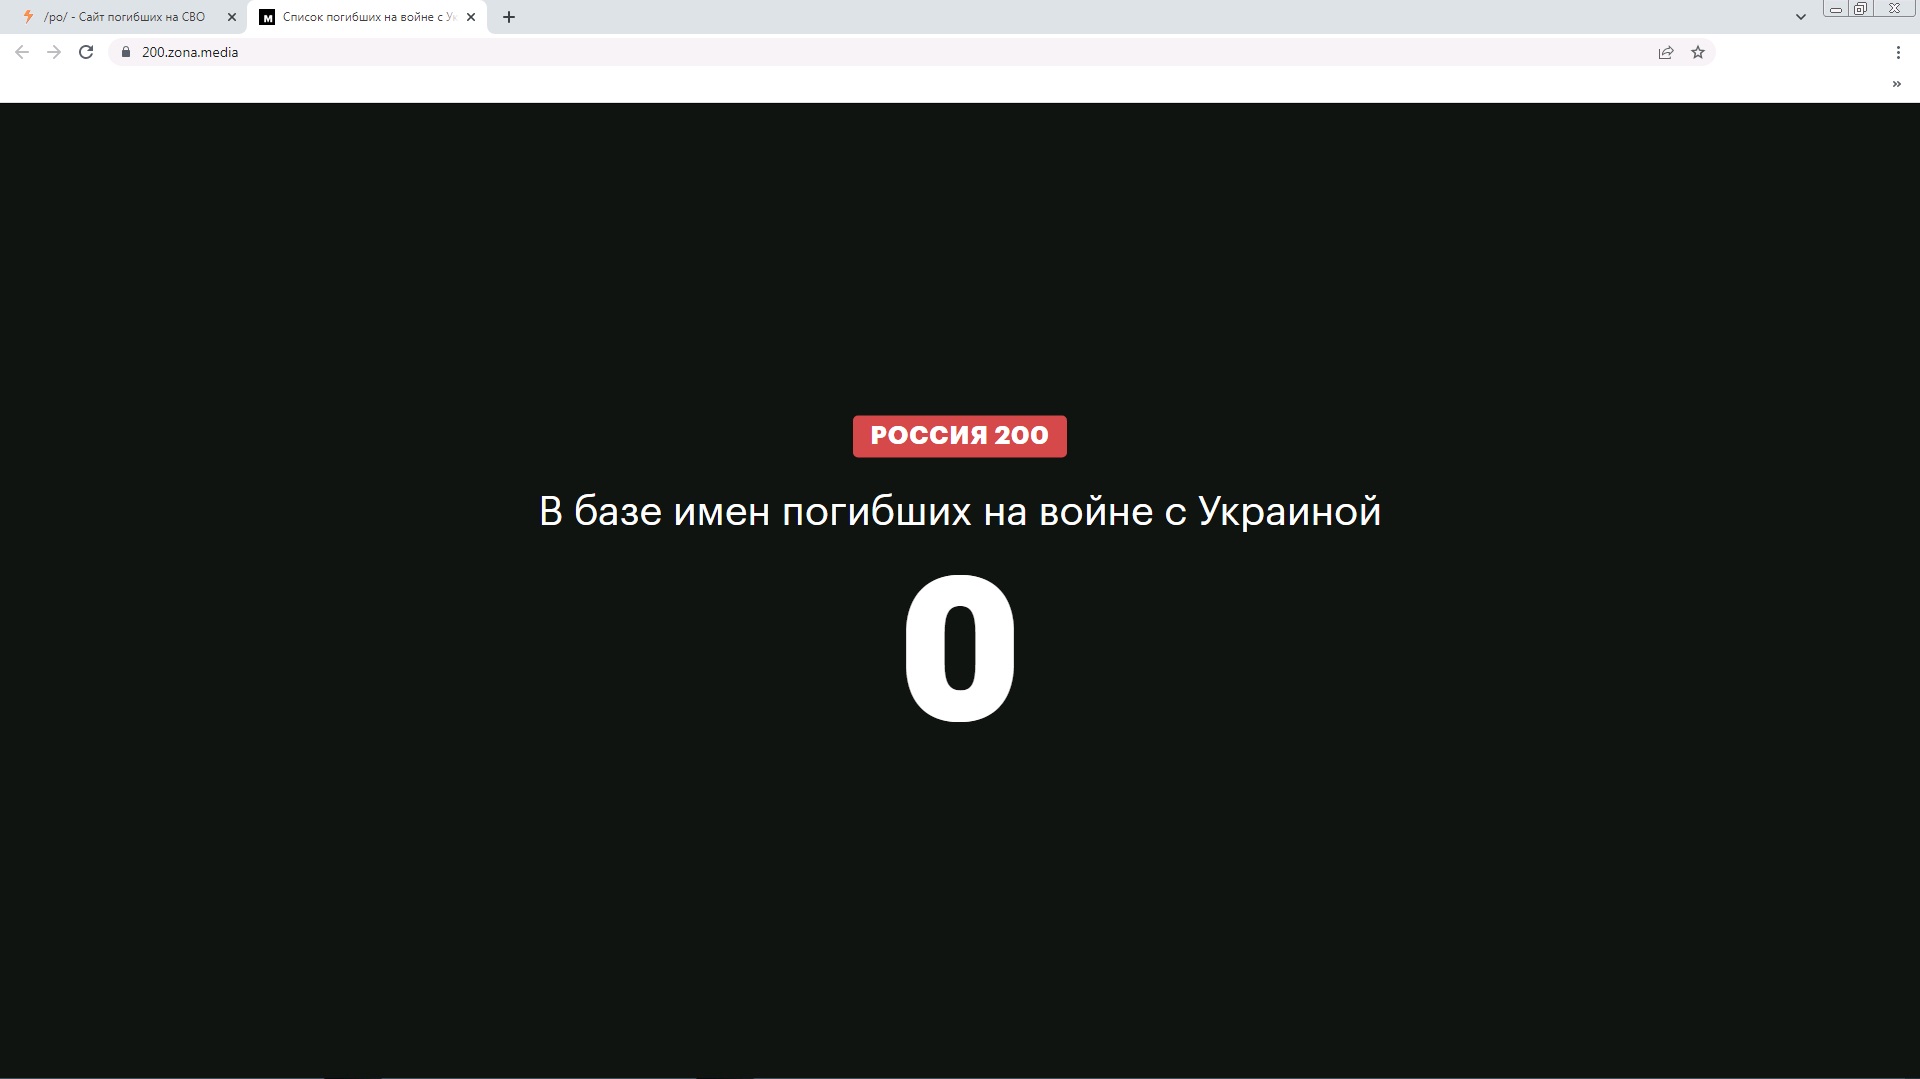Restore down the browser window
Viewport: 1920px width, 1079px height.
(x=1861, y=9)
